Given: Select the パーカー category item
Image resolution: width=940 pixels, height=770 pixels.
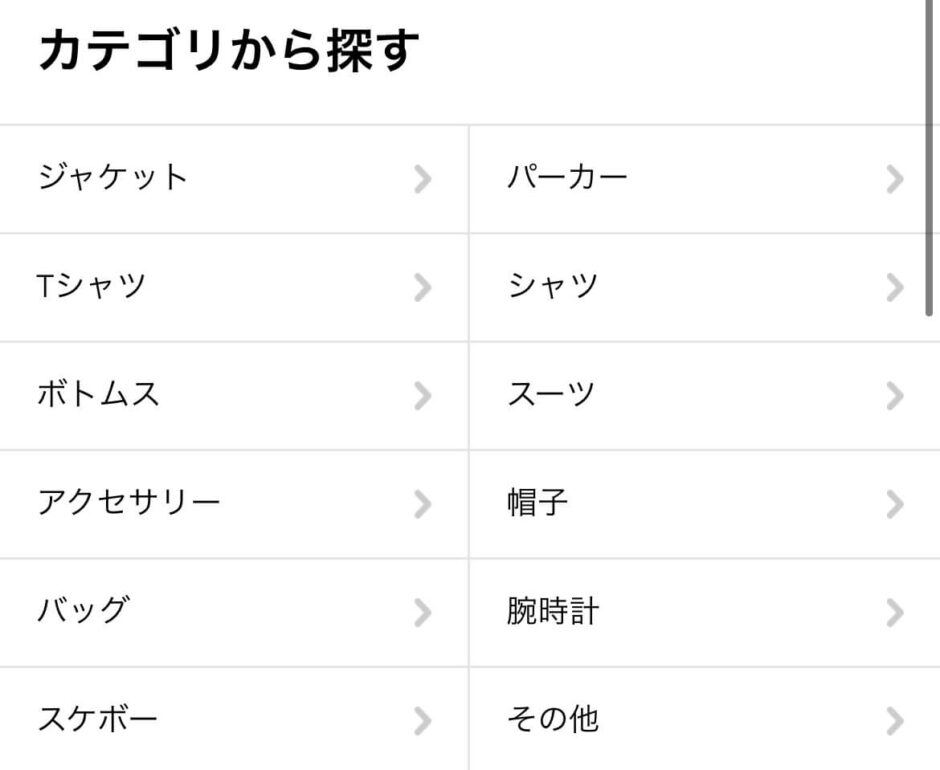Looking at the screenshot, I should [x=567, y=179].
